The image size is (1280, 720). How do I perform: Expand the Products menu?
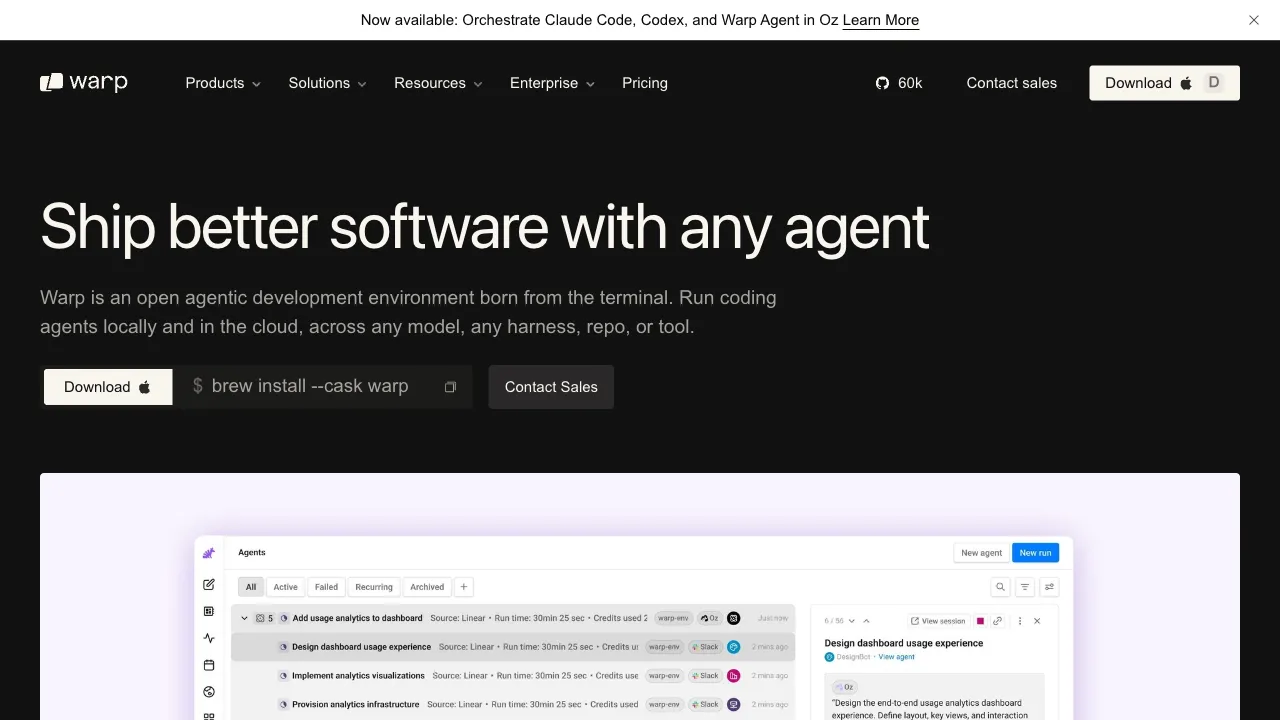coord(223,83)
